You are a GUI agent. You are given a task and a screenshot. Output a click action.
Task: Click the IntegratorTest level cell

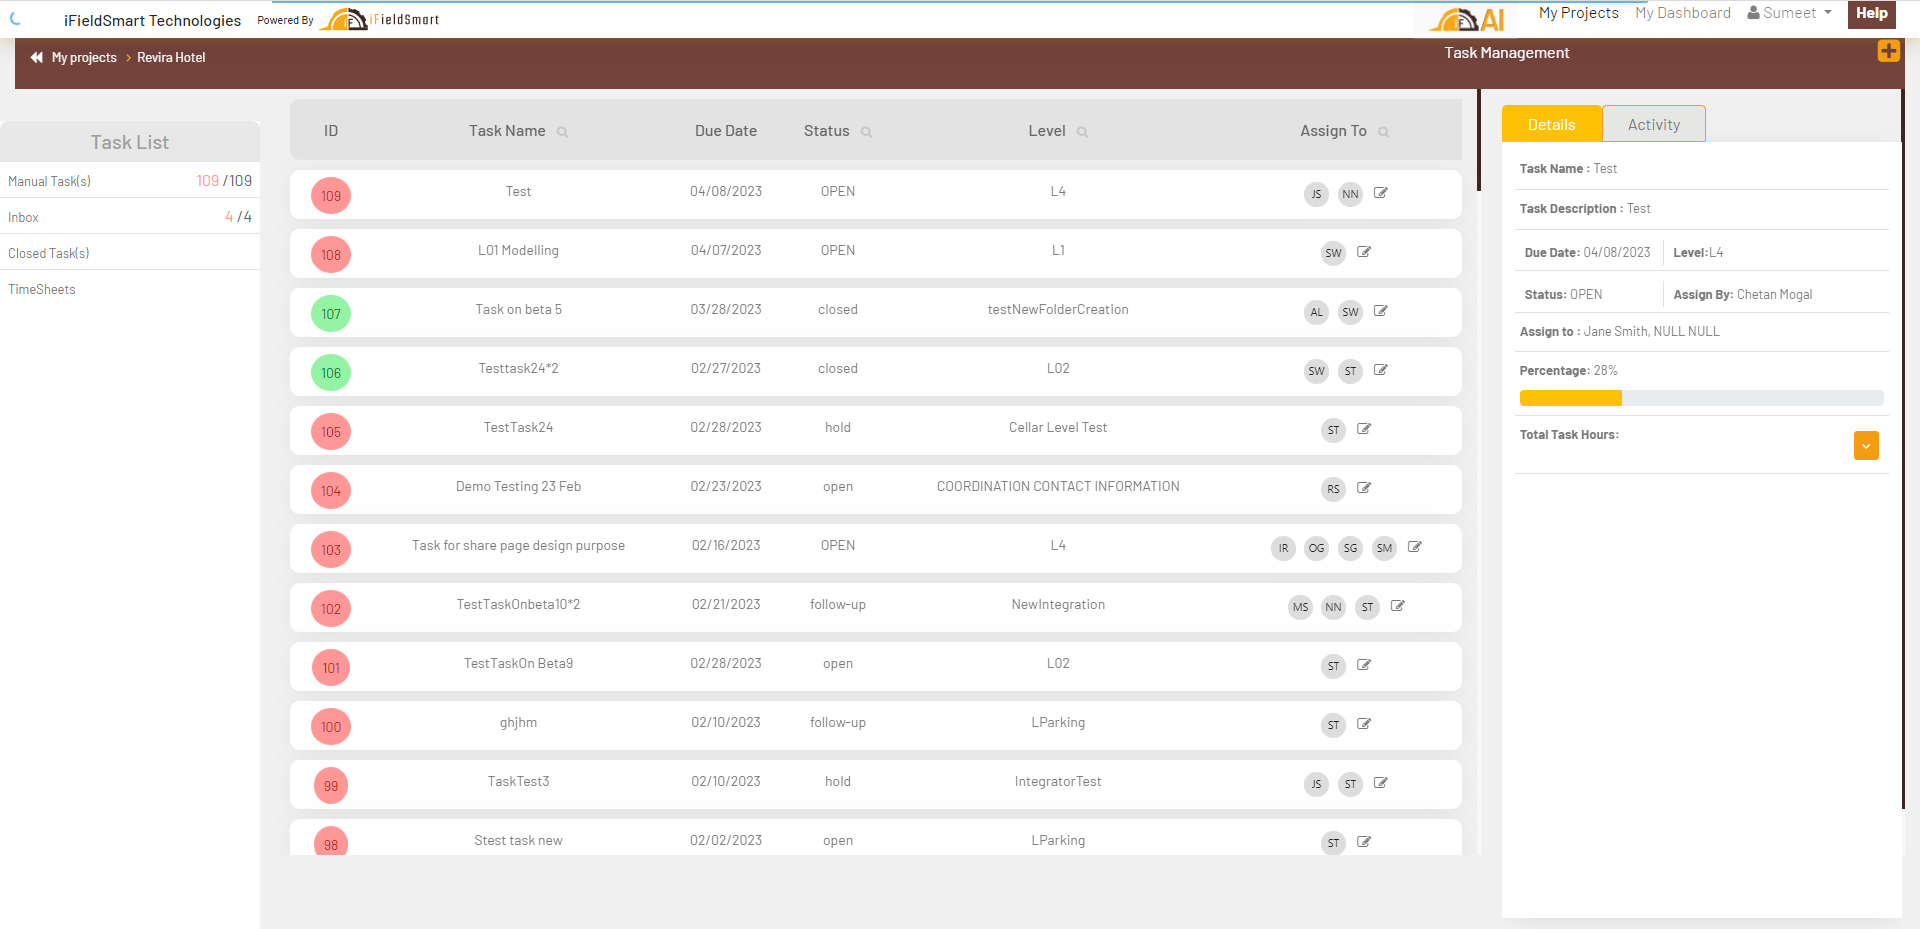pyautogui.click(x=1058, y=782)
